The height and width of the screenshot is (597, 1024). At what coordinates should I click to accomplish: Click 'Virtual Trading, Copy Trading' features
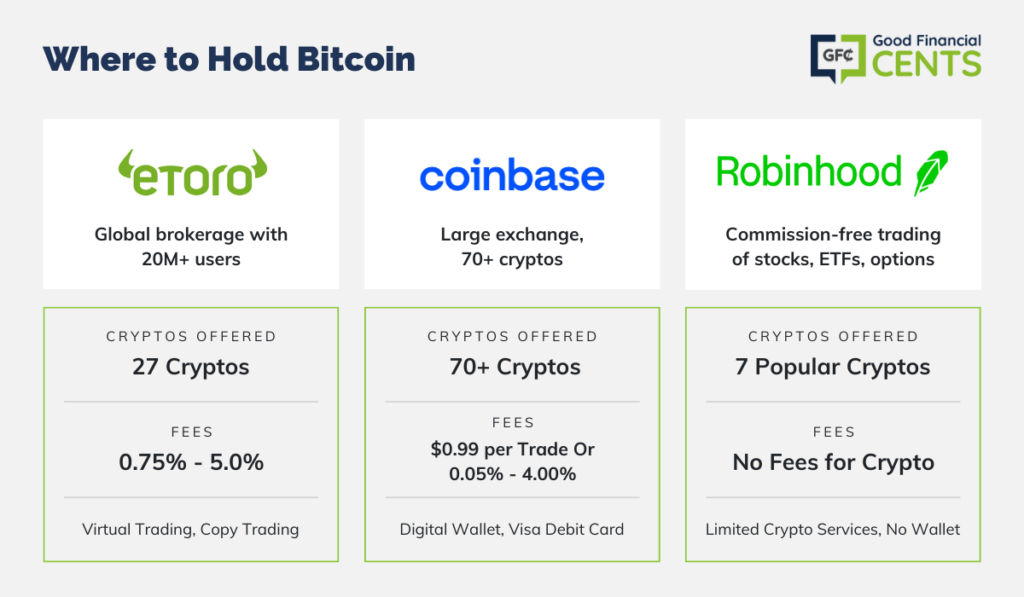(191, 529)
